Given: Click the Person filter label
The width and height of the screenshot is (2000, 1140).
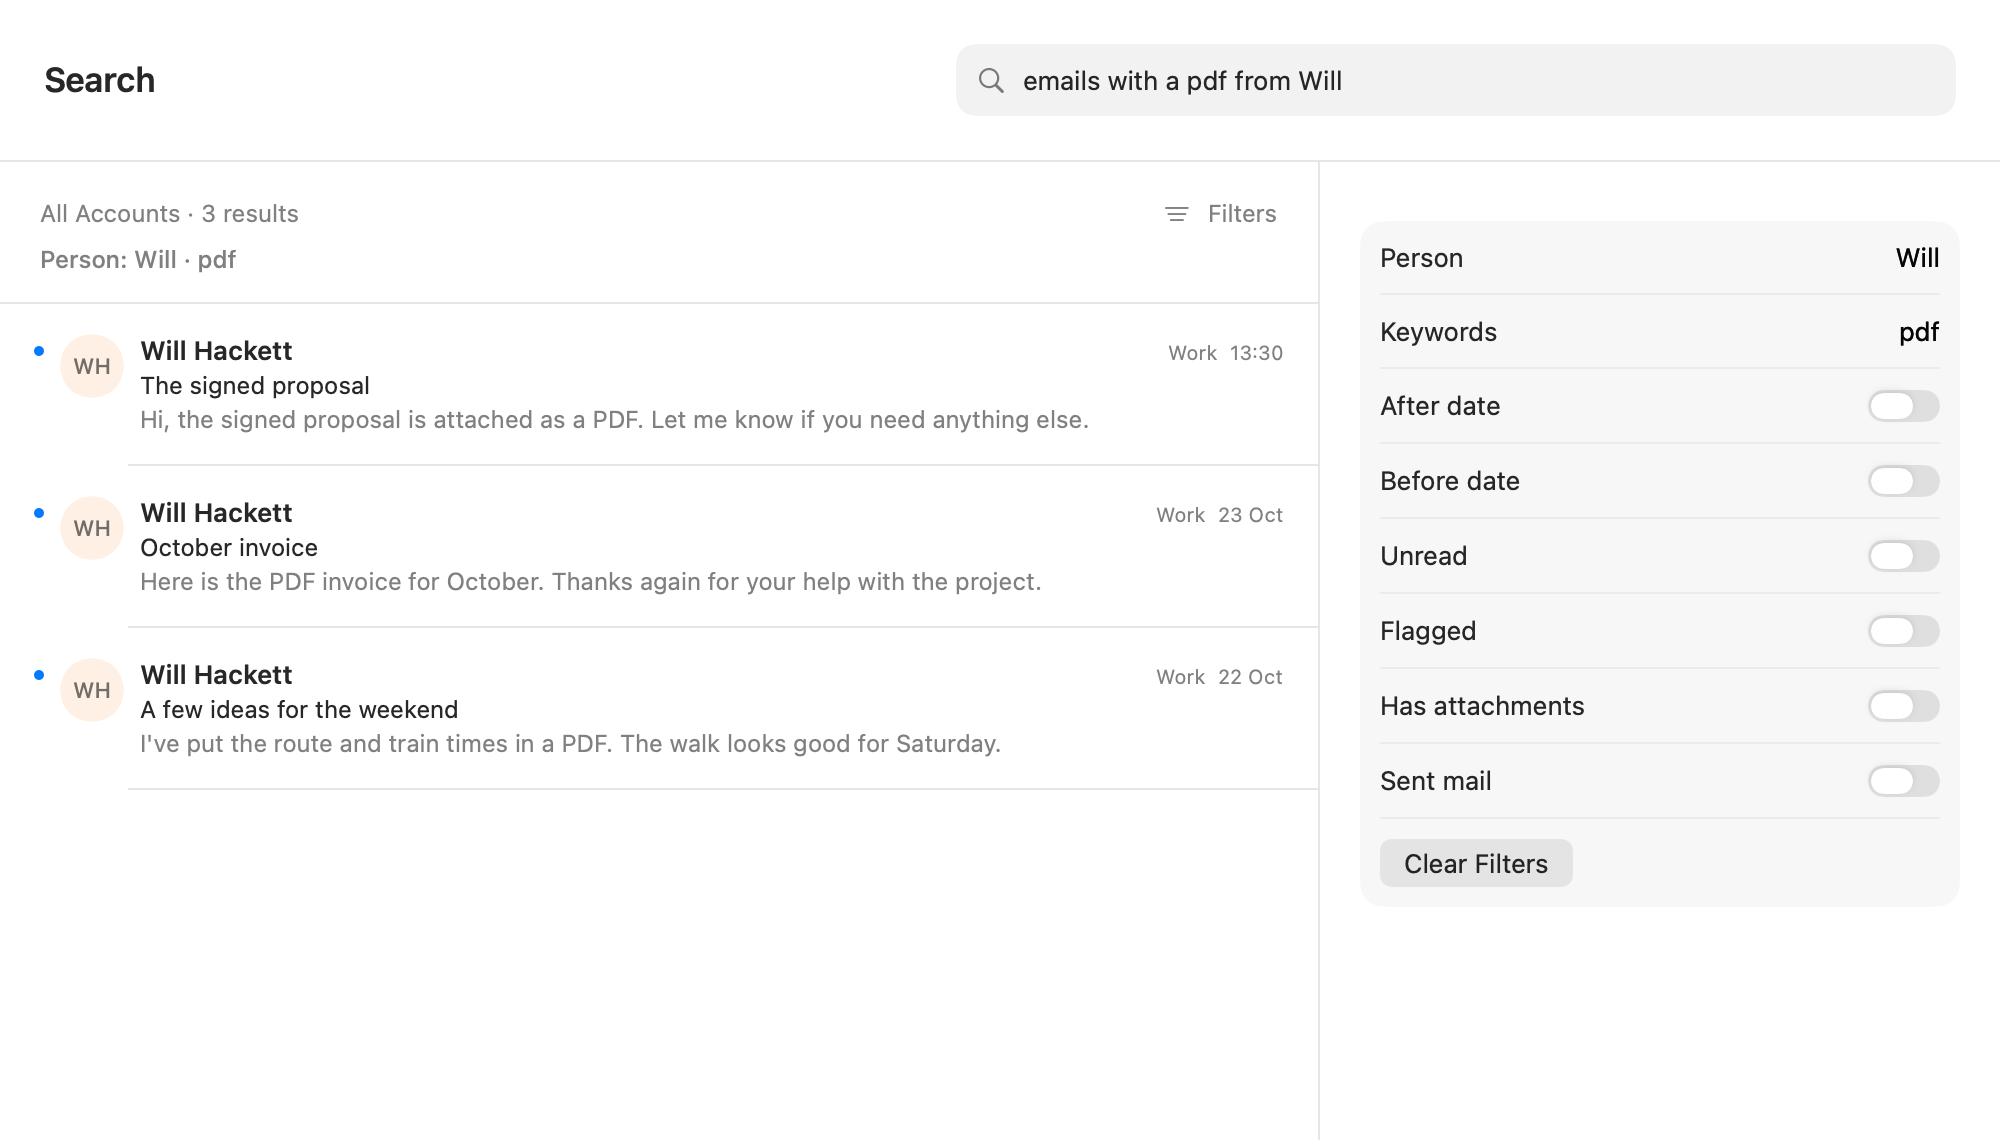Looking at the screenshot, I should tap(1421, 258).
